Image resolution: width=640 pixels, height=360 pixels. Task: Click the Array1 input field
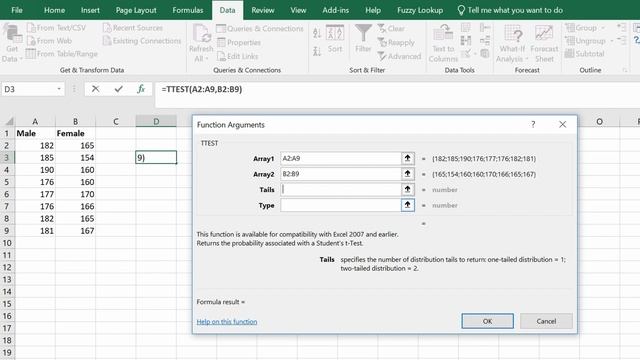pos(341,158)
